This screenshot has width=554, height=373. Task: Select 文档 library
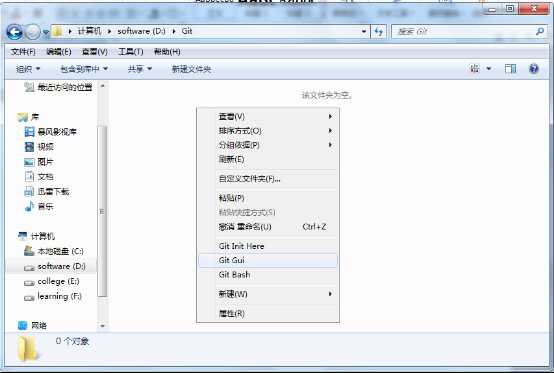39,177
